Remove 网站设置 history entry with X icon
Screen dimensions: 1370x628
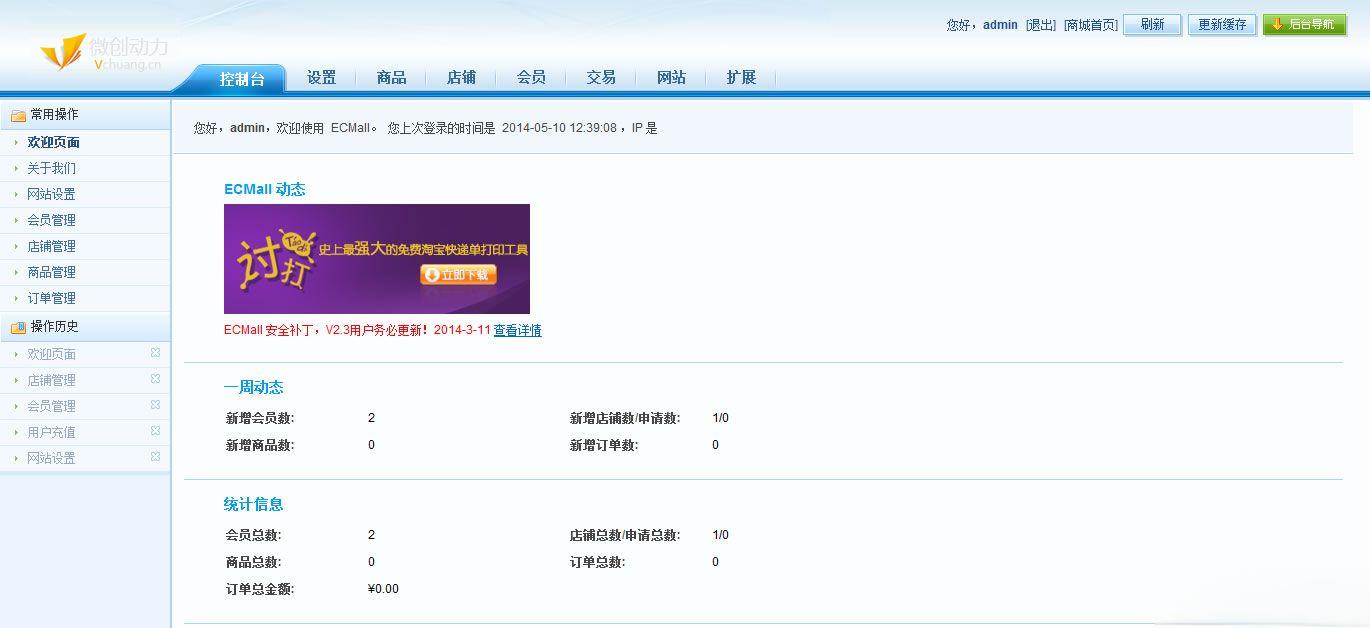[155, 457]
